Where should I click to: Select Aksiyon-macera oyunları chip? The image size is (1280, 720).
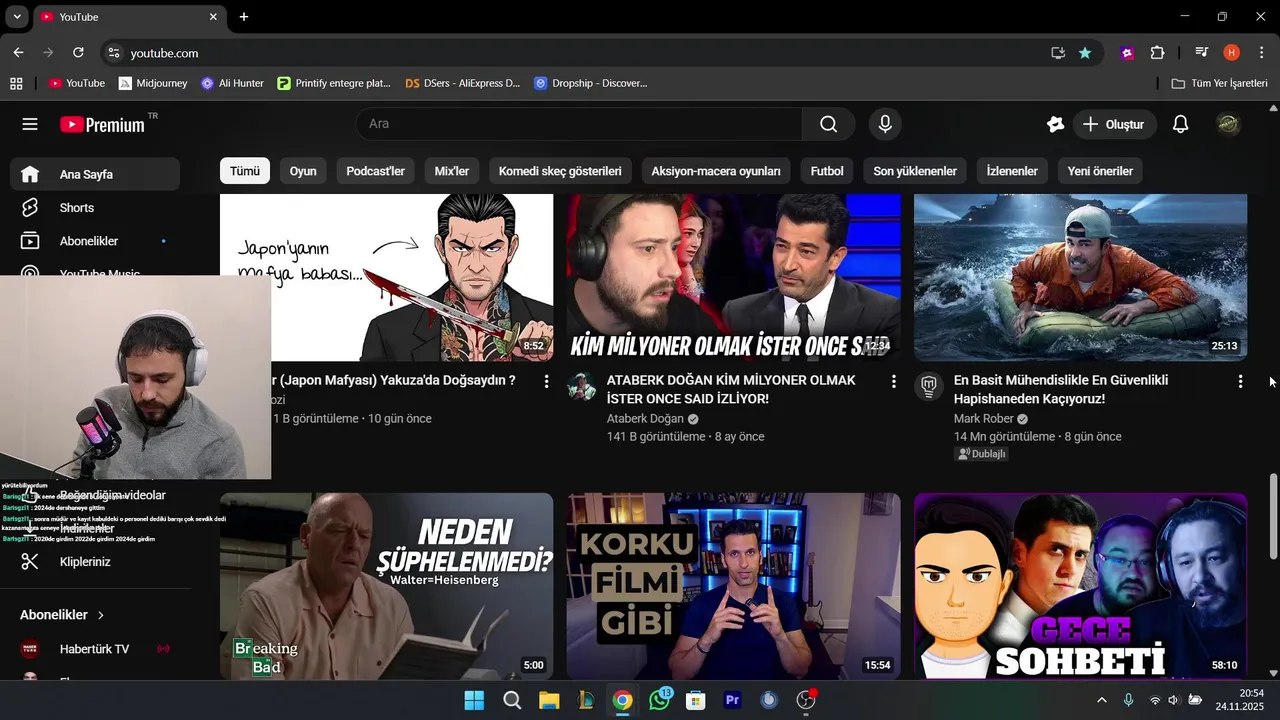click(716, 171)
